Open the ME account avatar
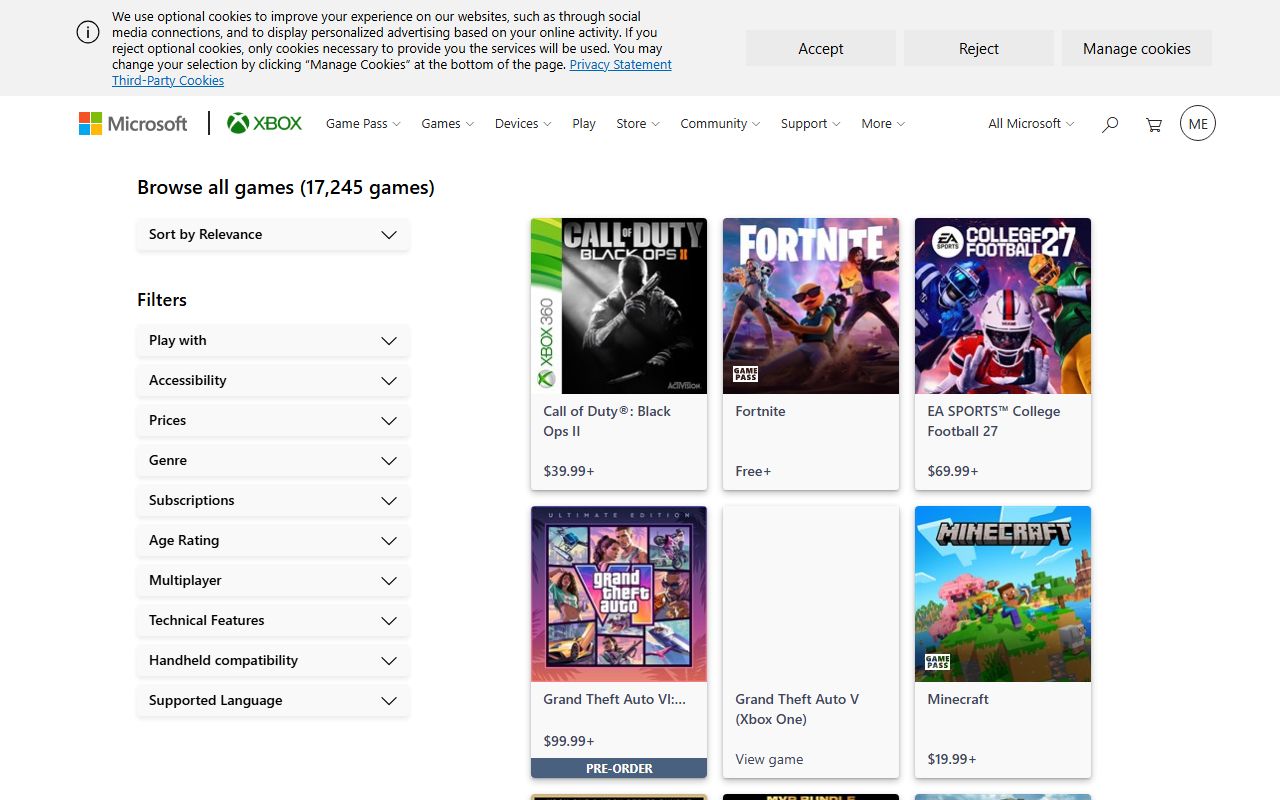The height and width of the screenshot is (800, 1280). click(x=1198, y=123)
